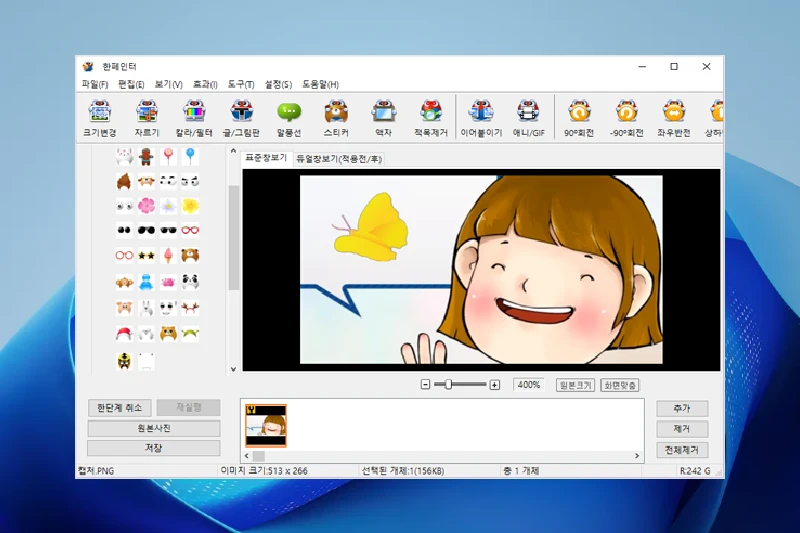Select the round red glasses sticker
The width and height of the screenshot is (800, 533).
tap(124, 255)
